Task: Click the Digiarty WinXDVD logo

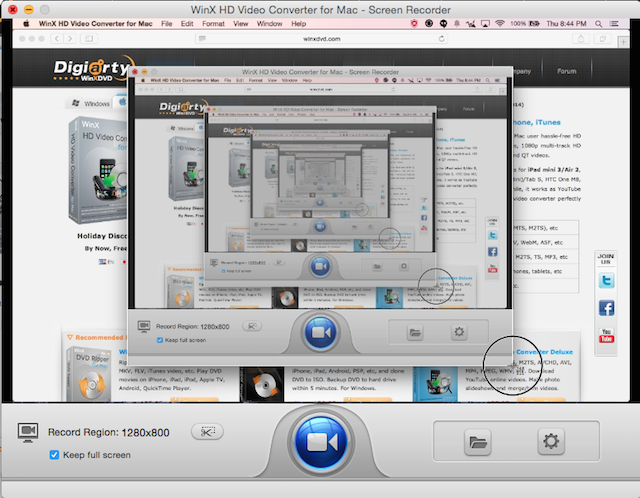Action: pos(92,71)
